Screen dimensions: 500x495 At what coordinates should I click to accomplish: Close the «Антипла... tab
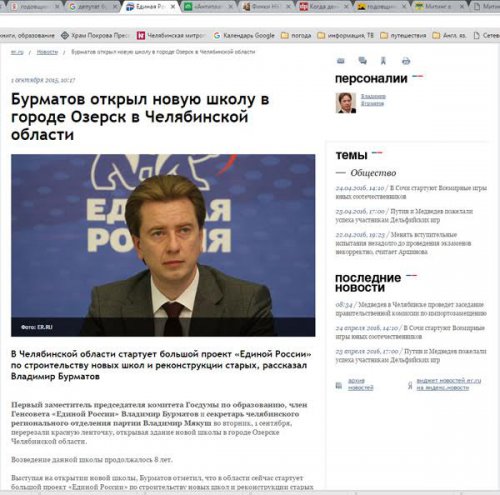[230, 6]
